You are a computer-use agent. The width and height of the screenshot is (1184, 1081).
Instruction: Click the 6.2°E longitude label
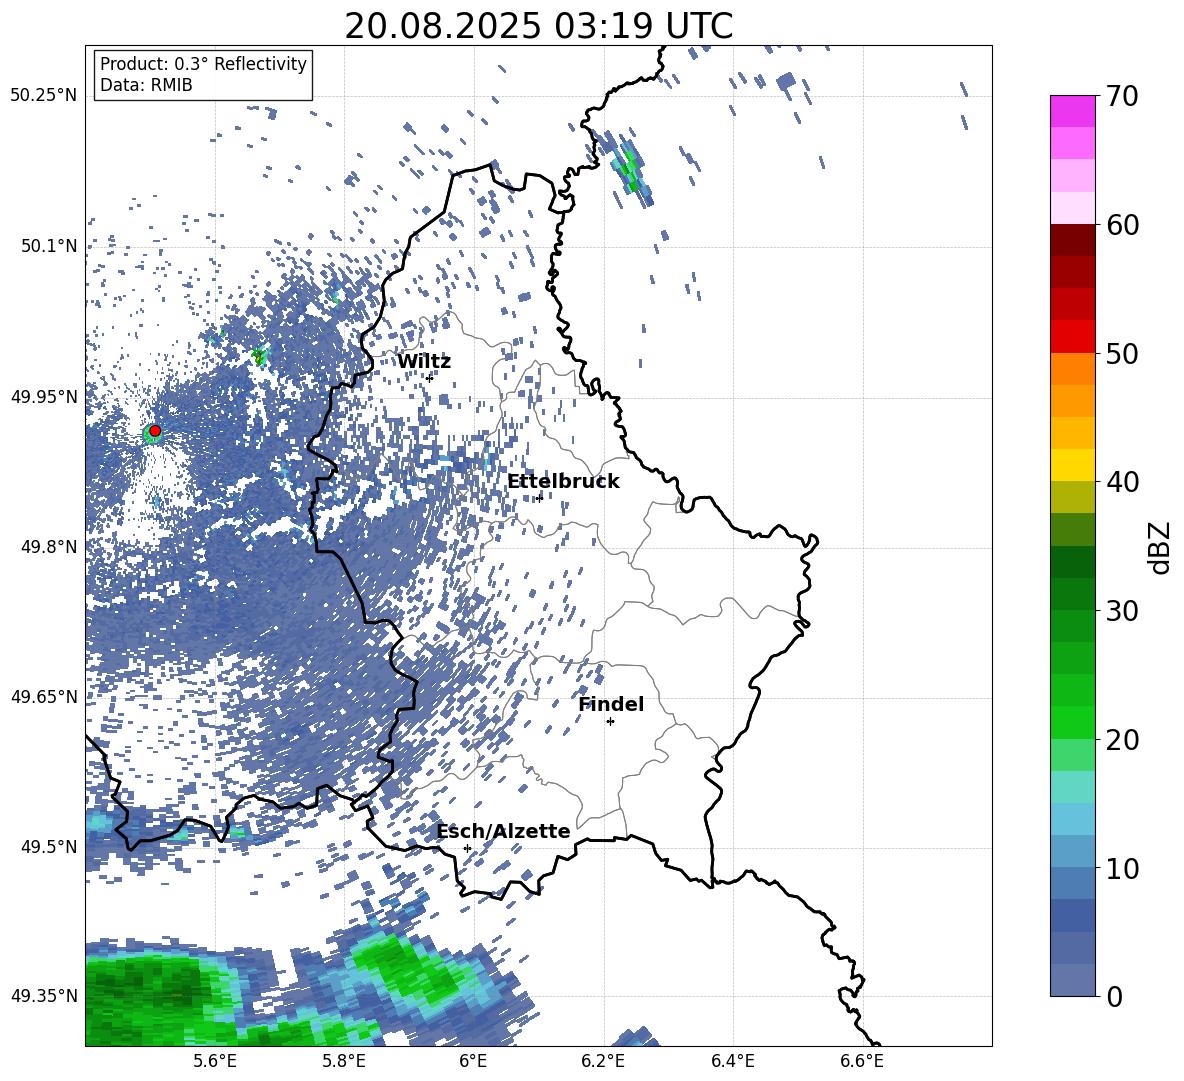tap(603, 1061)
